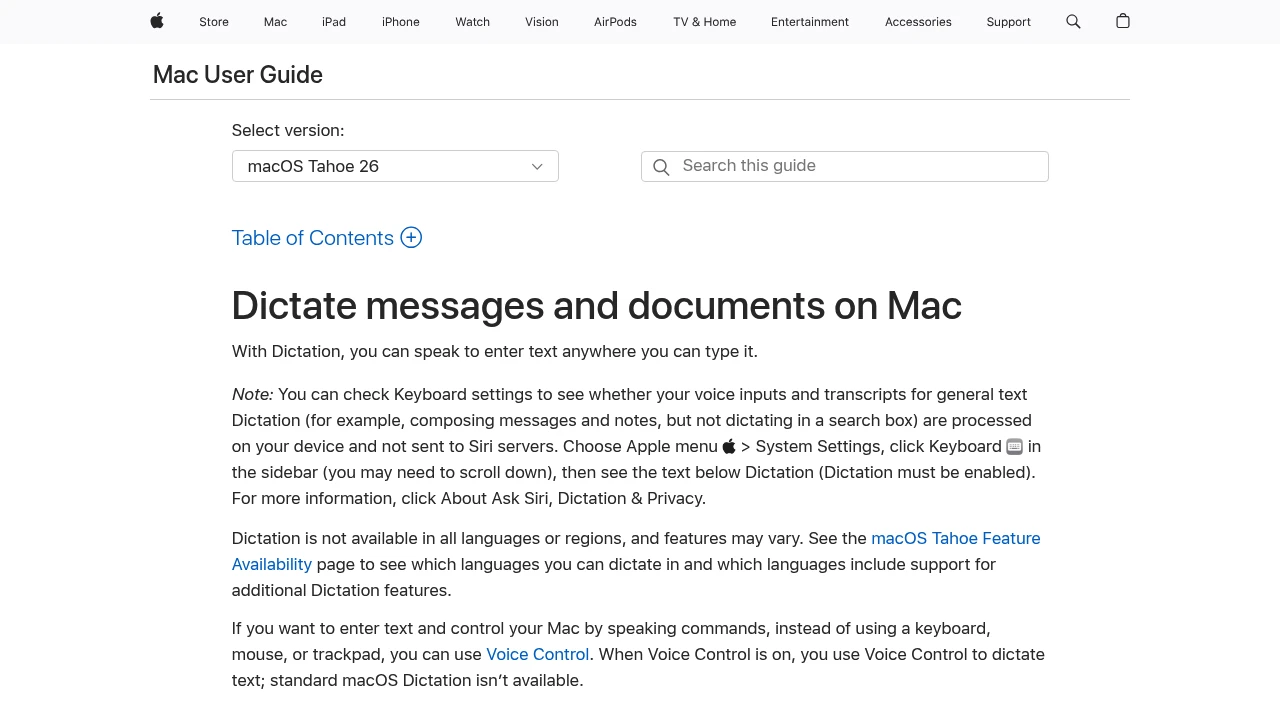
Task: Open the site search magnifier icon
Action: 1073,21
